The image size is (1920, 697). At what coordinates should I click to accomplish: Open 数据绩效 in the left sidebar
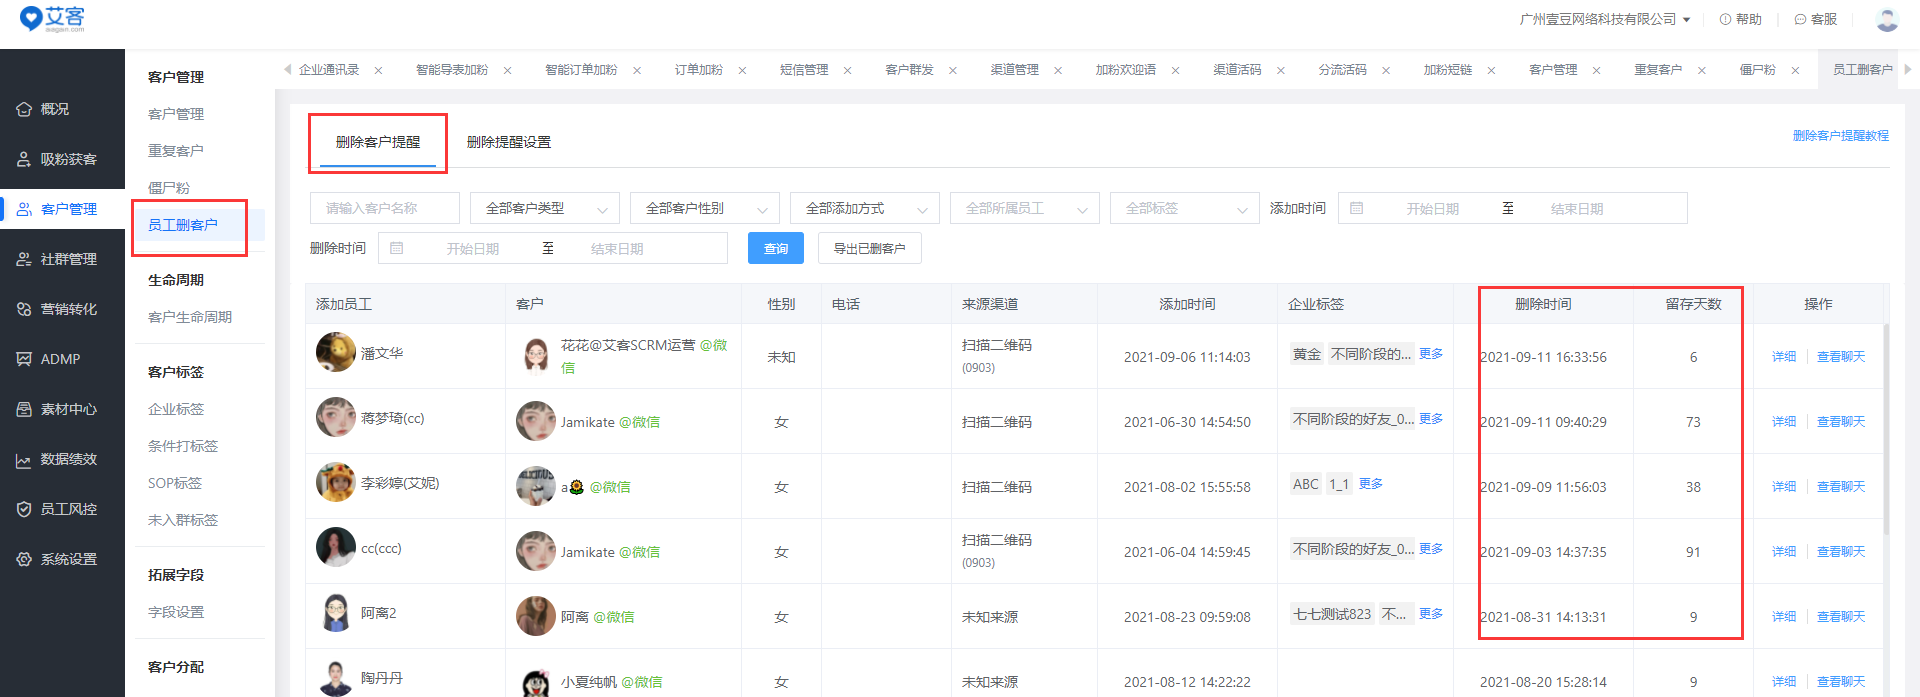pyautogui.click(x=68, y=459)
